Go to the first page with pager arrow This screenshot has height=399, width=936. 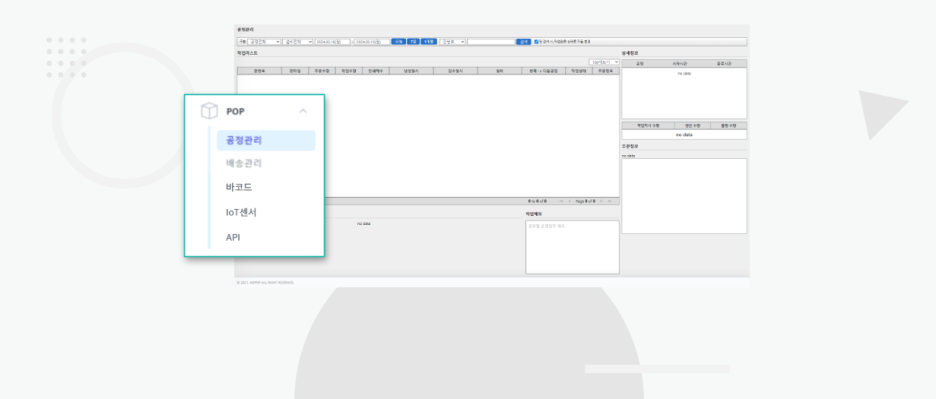tap(561, 201)
